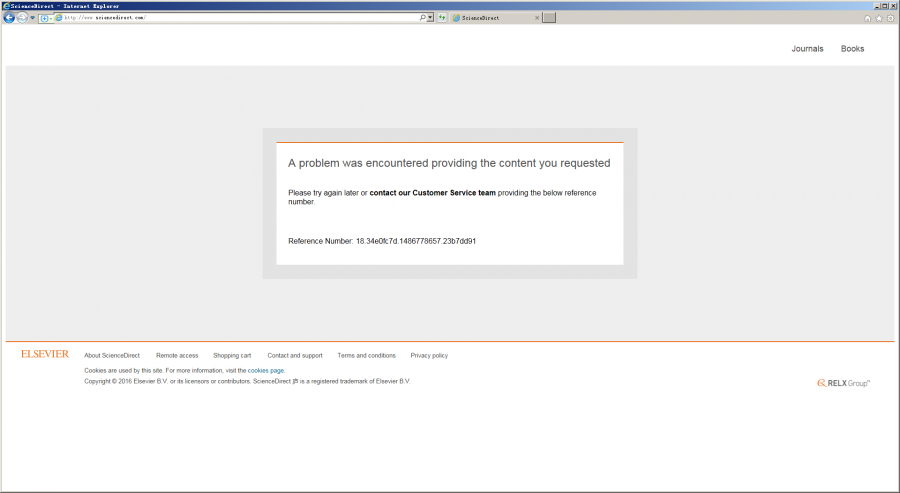Open the Remote access footer link
Screen dimensions: 900x493
click(x=177, y=356)
